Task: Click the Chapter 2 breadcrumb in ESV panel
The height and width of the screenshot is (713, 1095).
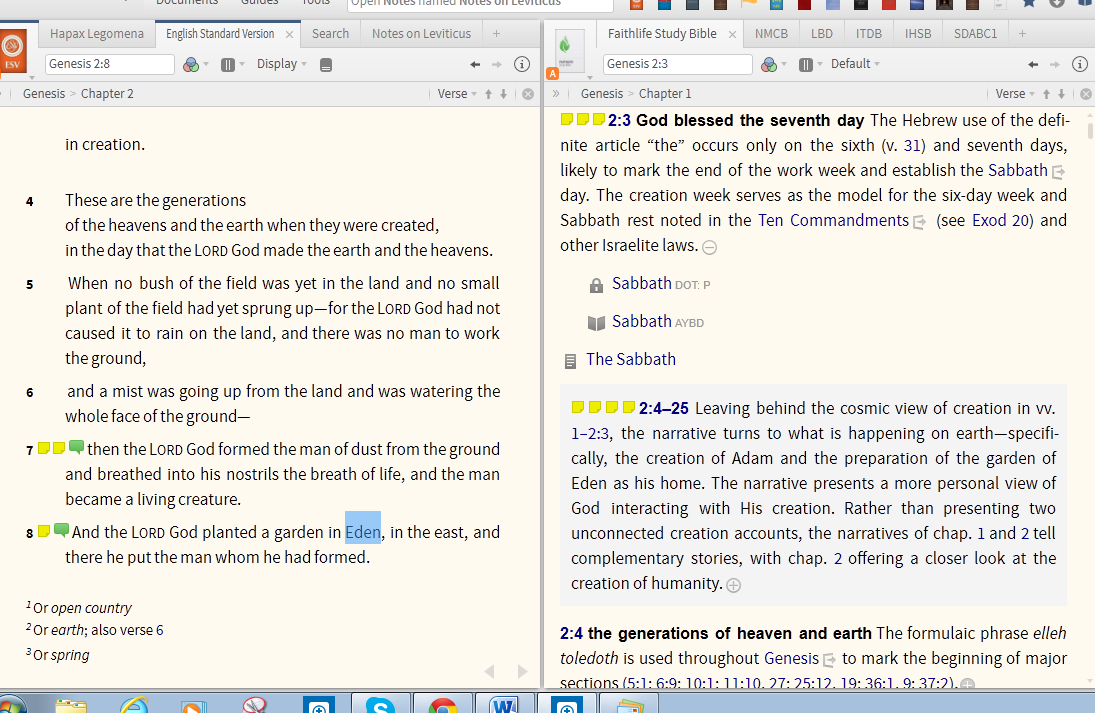Action: (107, 94)
